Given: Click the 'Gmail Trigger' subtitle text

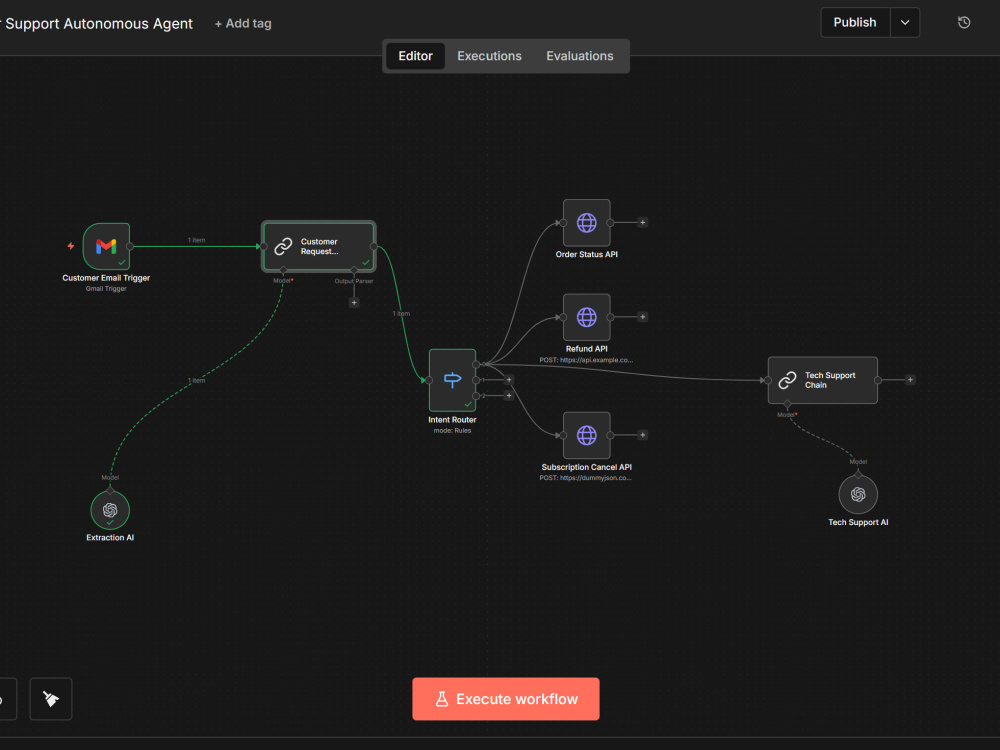Looking at the screenshot, I should click(x=107, y=289).
